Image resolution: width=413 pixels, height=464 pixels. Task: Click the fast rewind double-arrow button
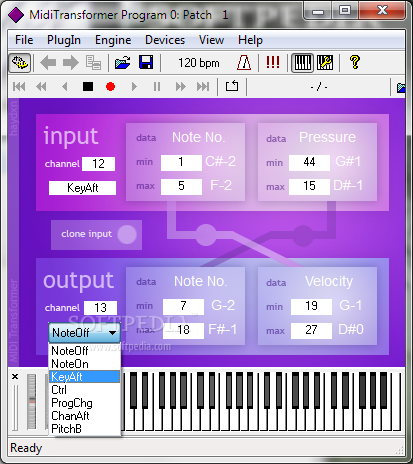point(41,87)
